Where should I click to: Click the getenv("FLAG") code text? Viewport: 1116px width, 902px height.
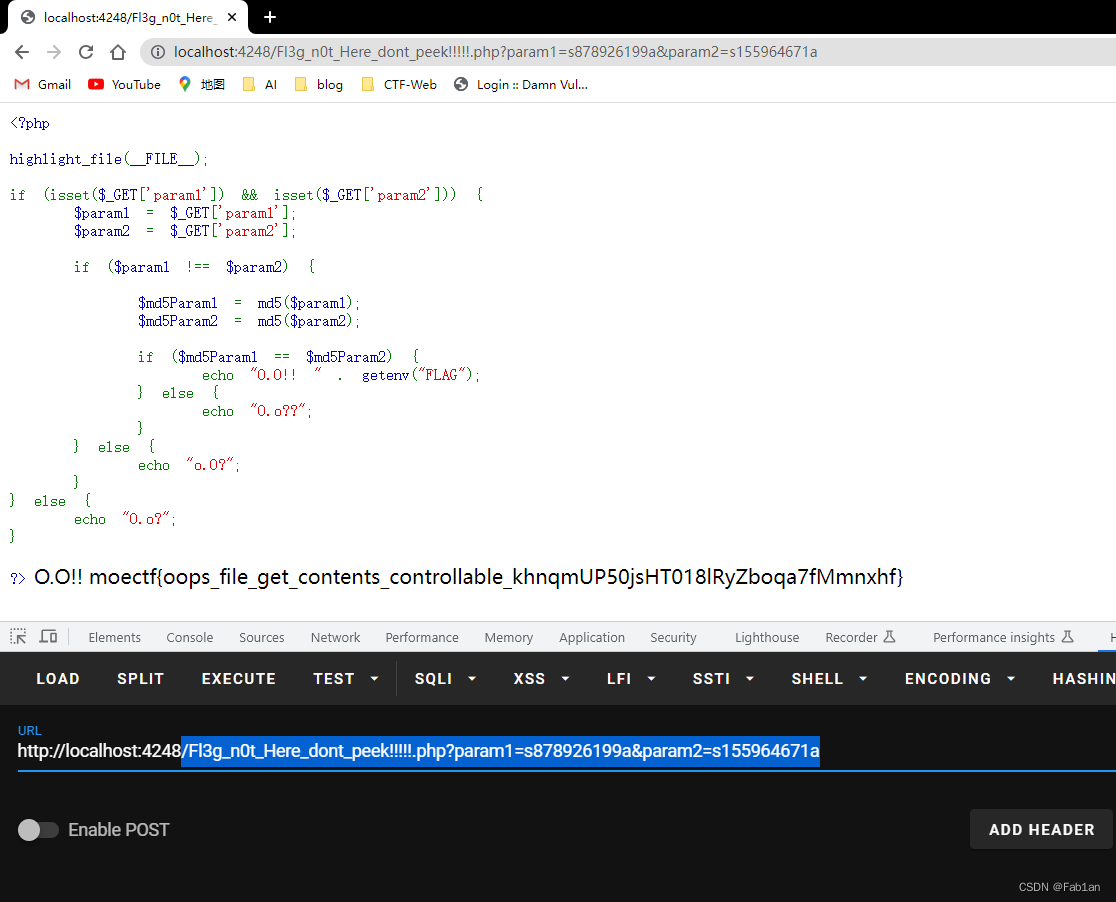417,374
